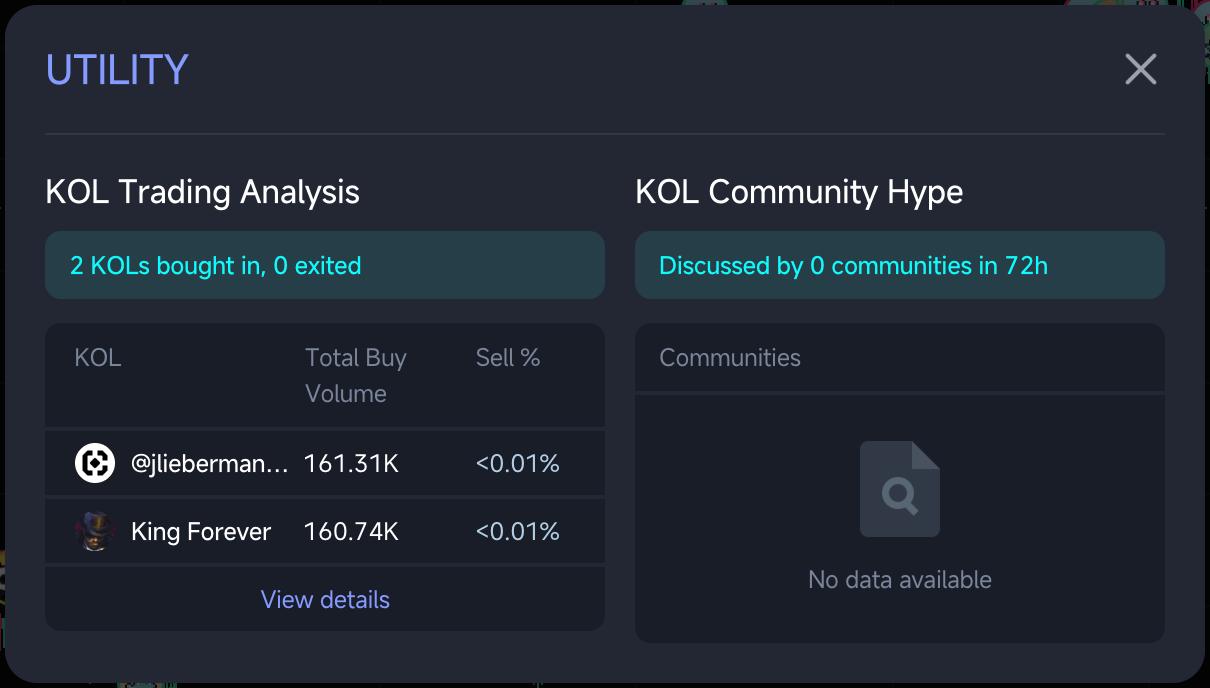The width and height of the screenshot is (1210, 688).
Task: Click the "No data available" text
Action: [x=899, y=579]
